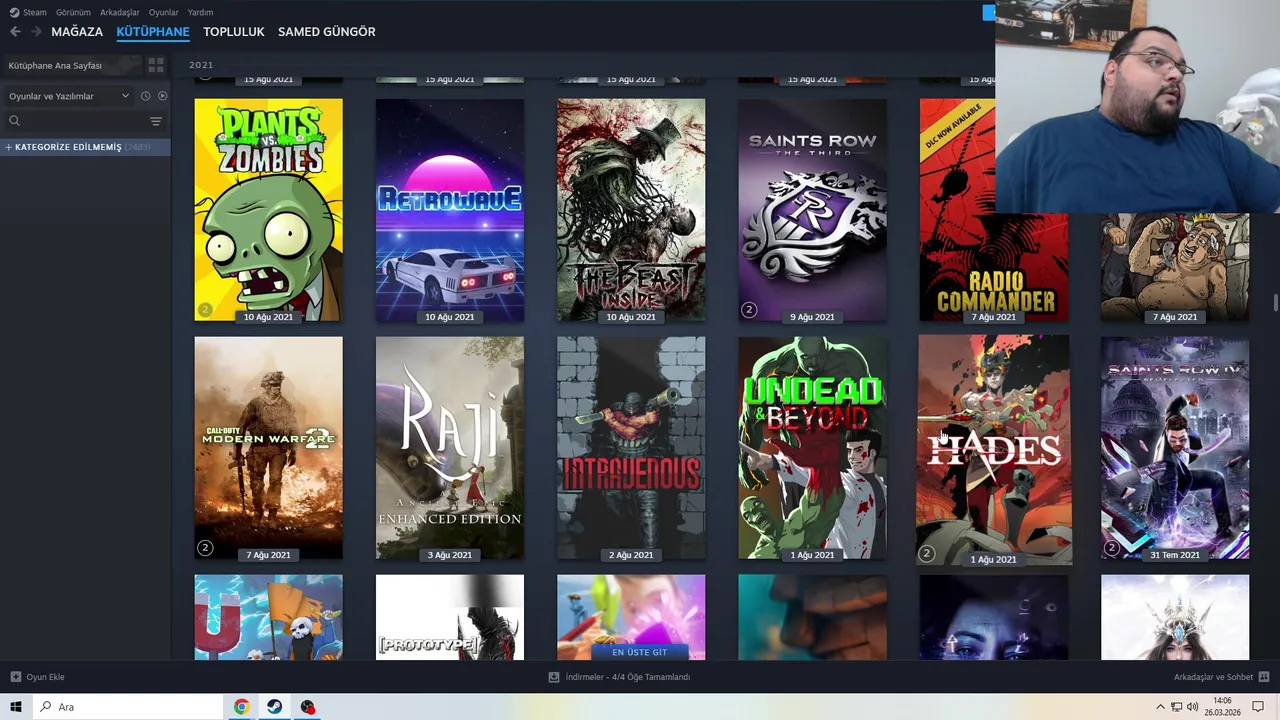The height and width of the screenshot is (720, 1280).
Task: Click the 2 badge on Saints Row IV
Action: [x=1111, y=548]
